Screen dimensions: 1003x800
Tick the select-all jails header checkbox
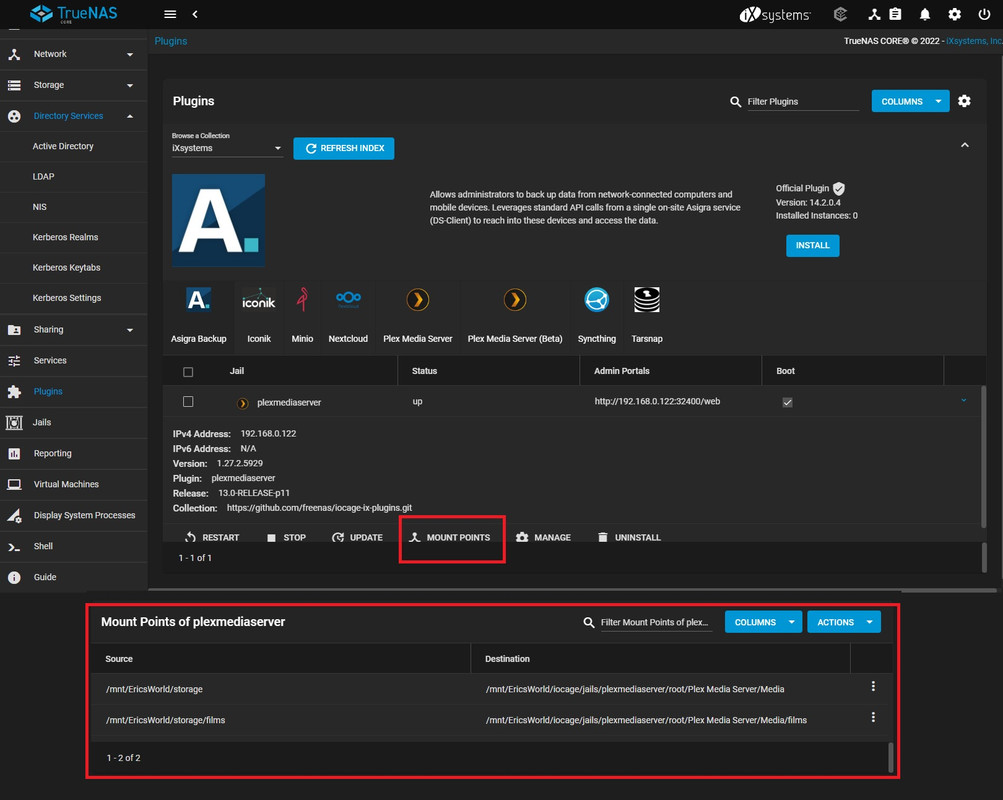[188, 372]
